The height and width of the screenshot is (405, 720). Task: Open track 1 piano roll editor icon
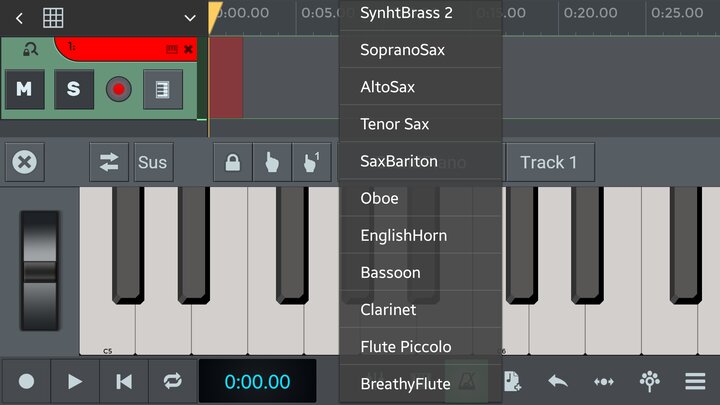pos(163,89)
